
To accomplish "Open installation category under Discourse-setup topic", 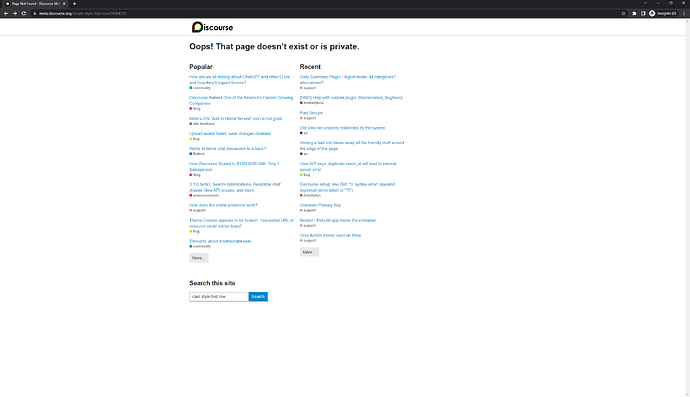I will click(x=310, y=195).
